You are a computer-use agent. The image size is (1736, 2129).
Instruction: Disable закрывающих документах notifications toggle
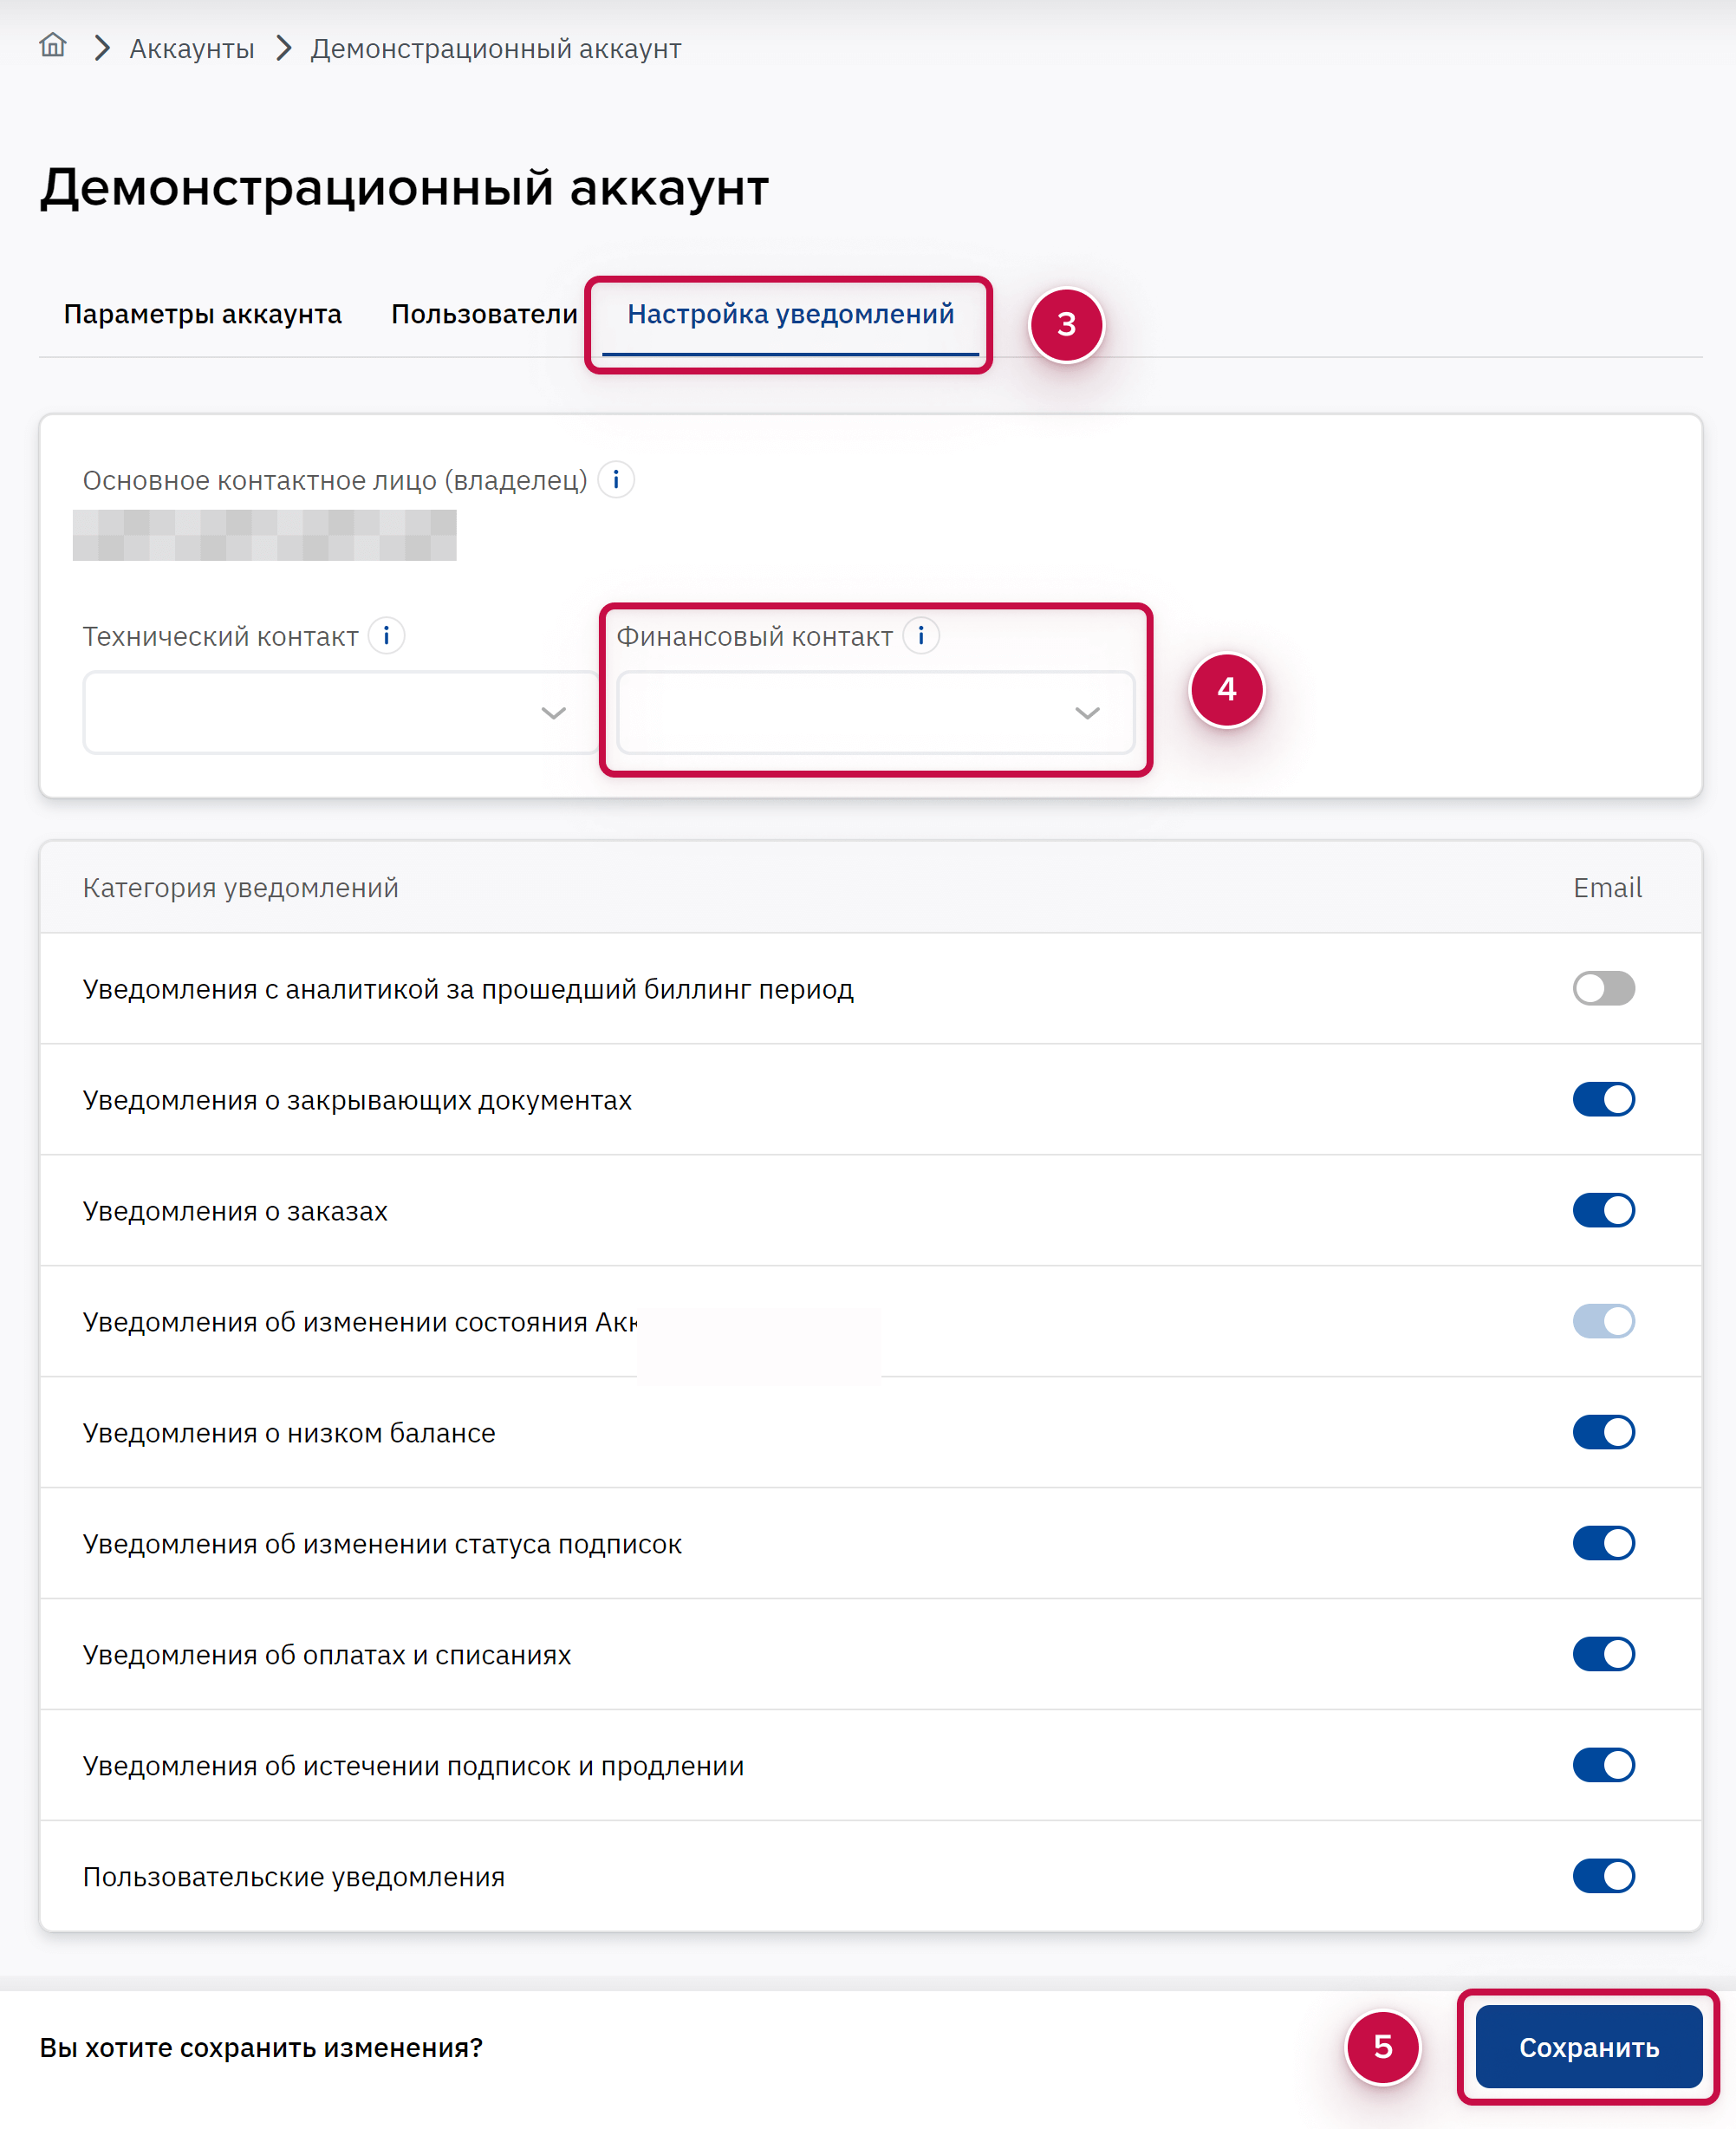[1603, 1099]
